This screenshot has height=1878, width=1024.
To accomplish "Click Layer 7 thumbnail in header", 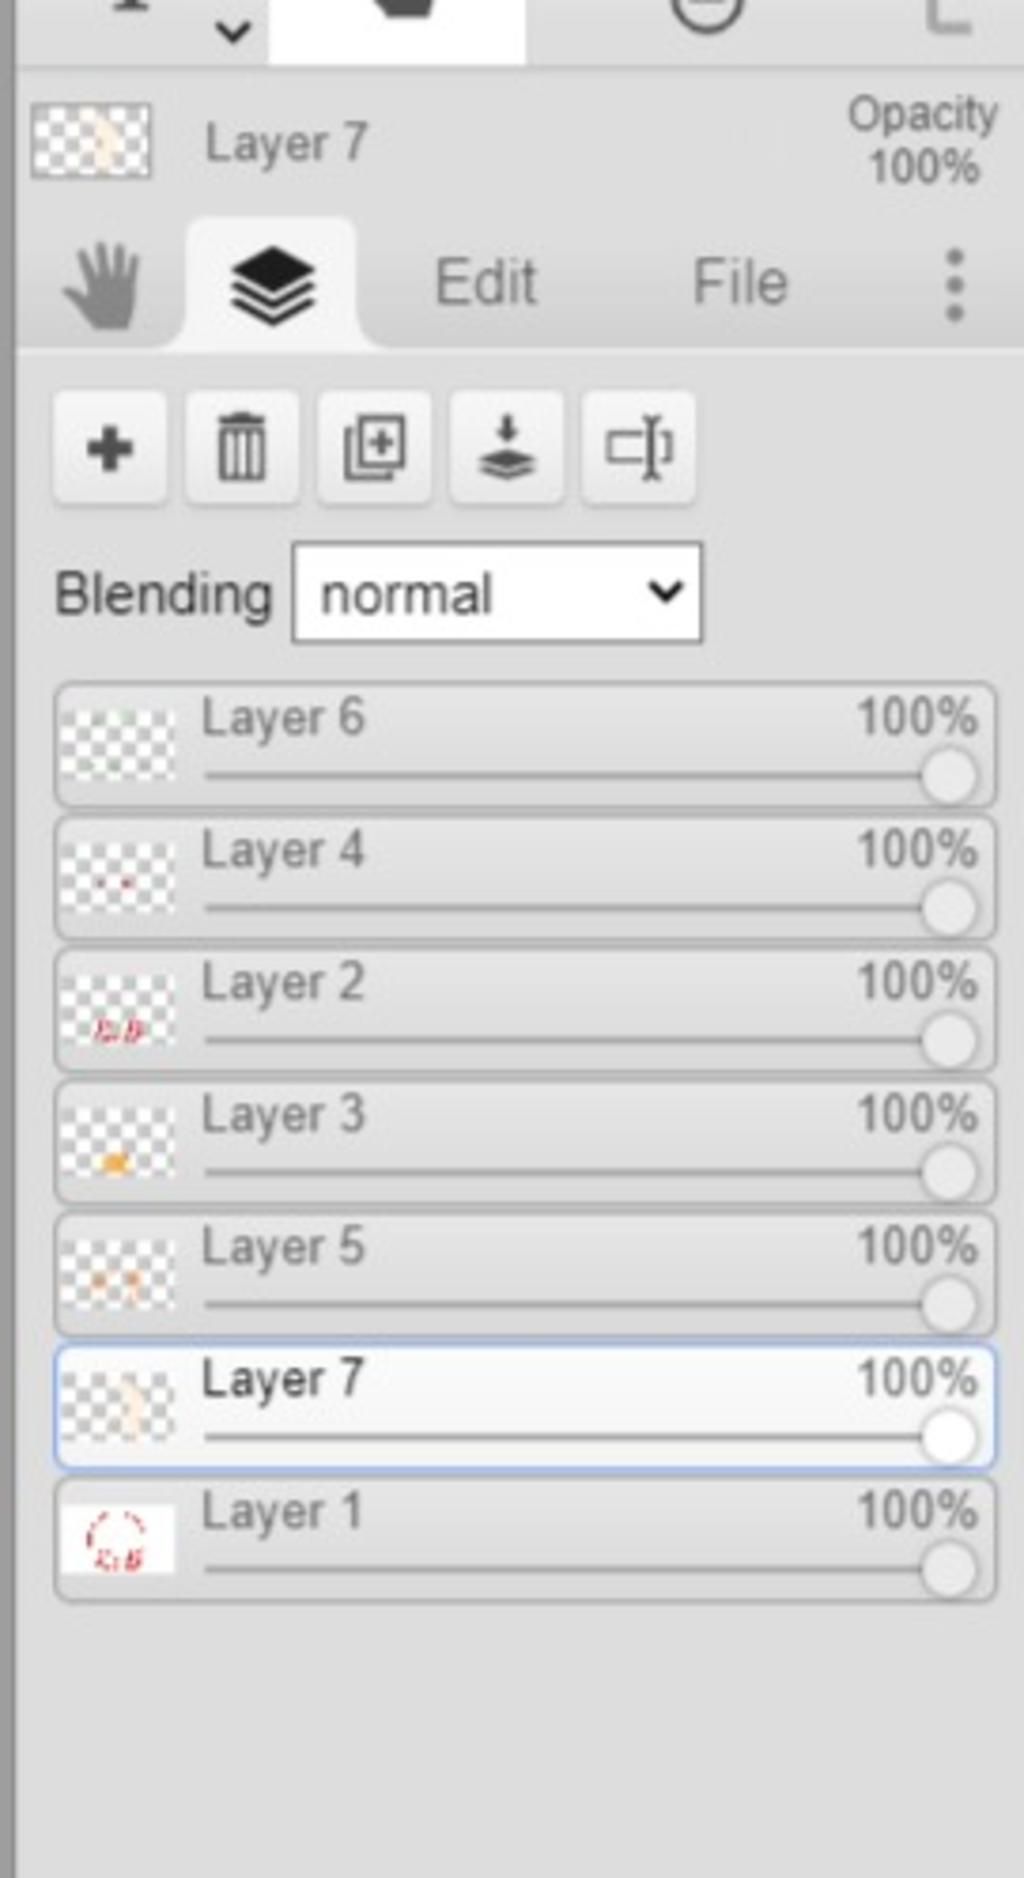I will pos(91,141).
